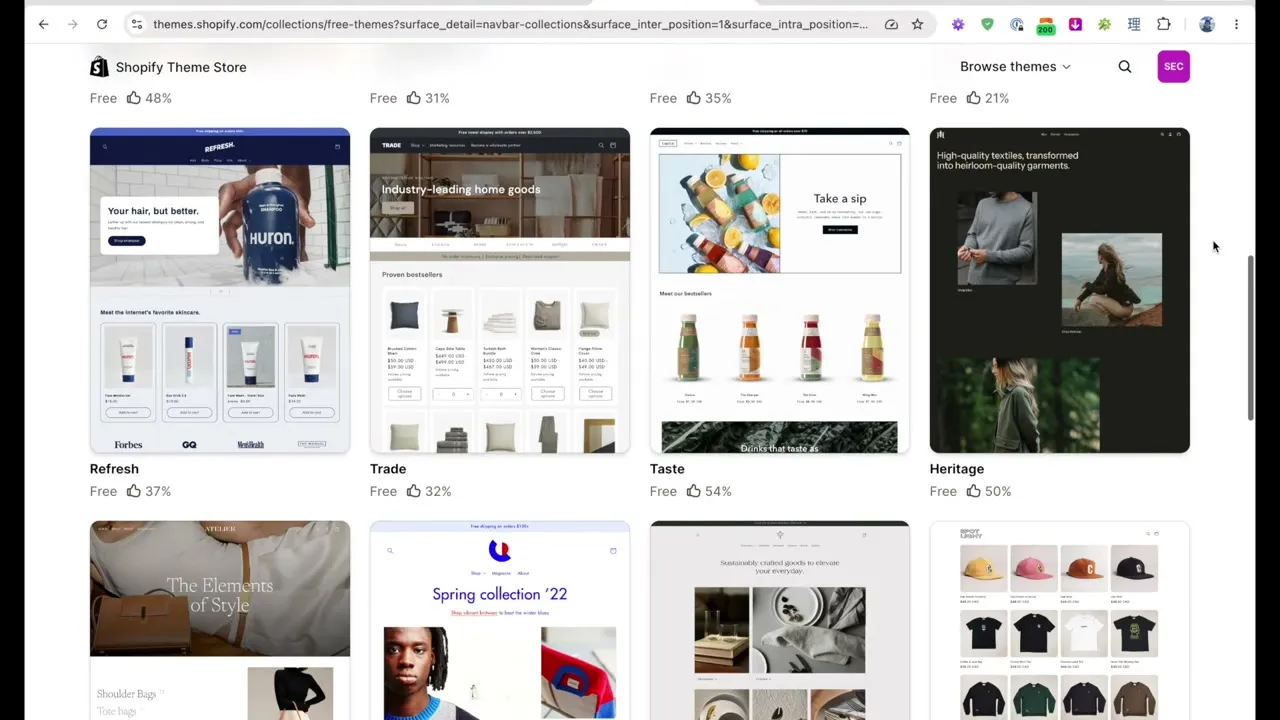The height and width of the screenshot is (720, 1280).
Task: Click the install/cast icon in address bar
Action: [x=891, y=24]
